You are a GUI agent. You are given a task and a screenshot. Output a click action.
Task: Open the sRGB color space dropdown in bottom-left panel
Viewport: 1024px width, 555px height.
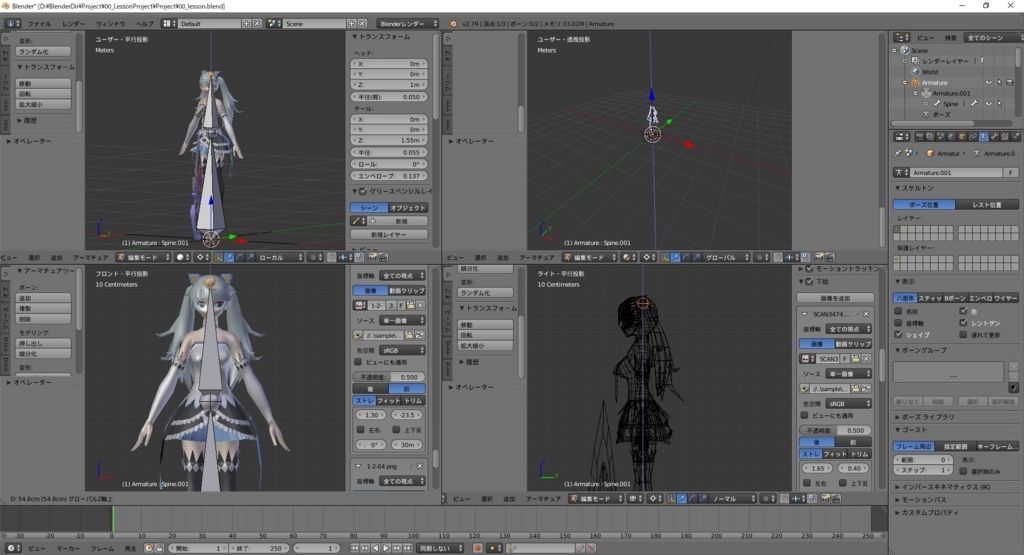[x=401, y=350]
